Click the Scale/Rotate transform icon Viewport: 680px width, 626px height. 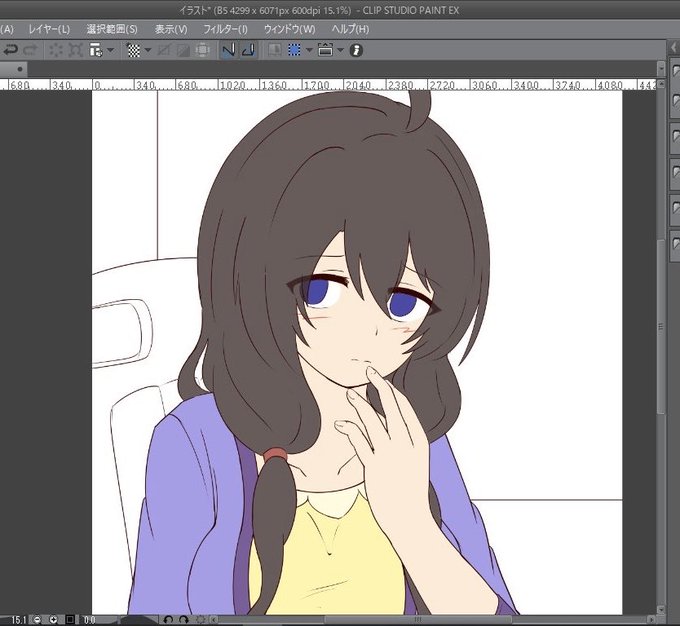tap(75, 50)
